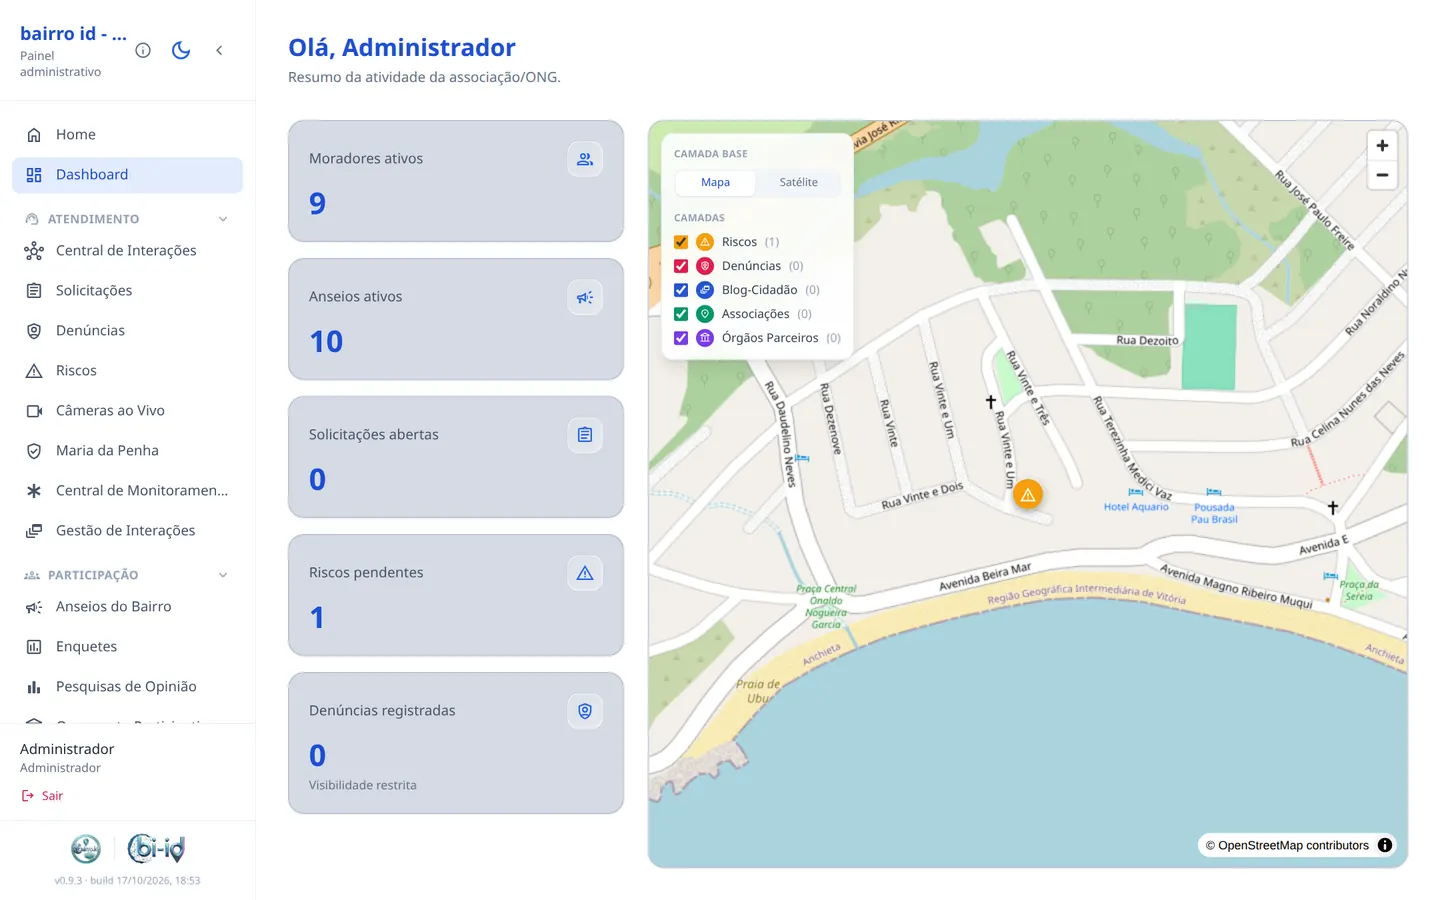This screenshot has height=900, width=1440.
Task: Click Solicitações abertas clipboard icon
Action: point(585,435)
